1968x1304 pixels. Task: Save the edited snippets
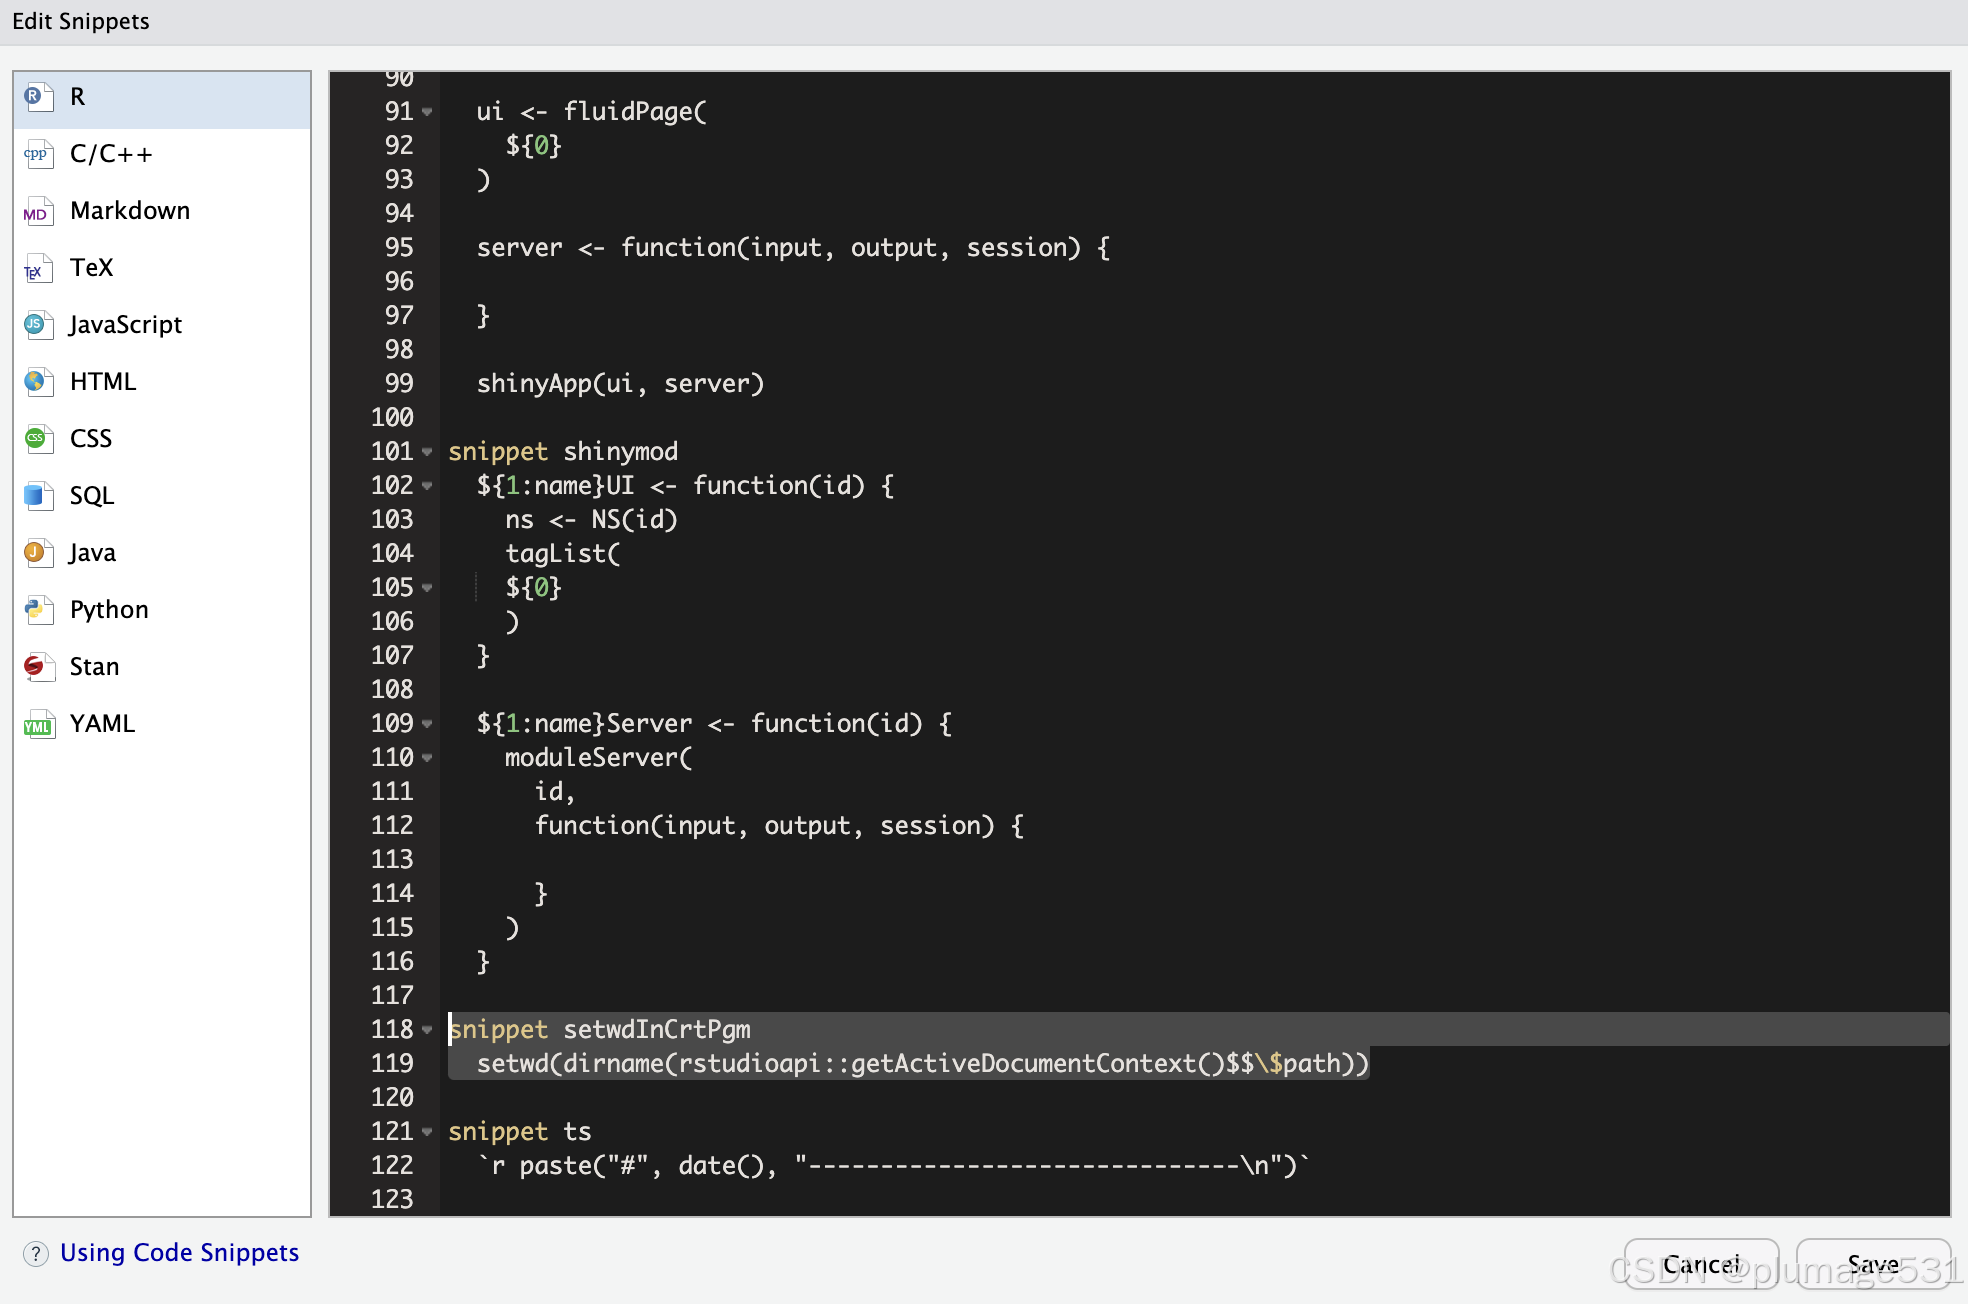point(1873,1263)
